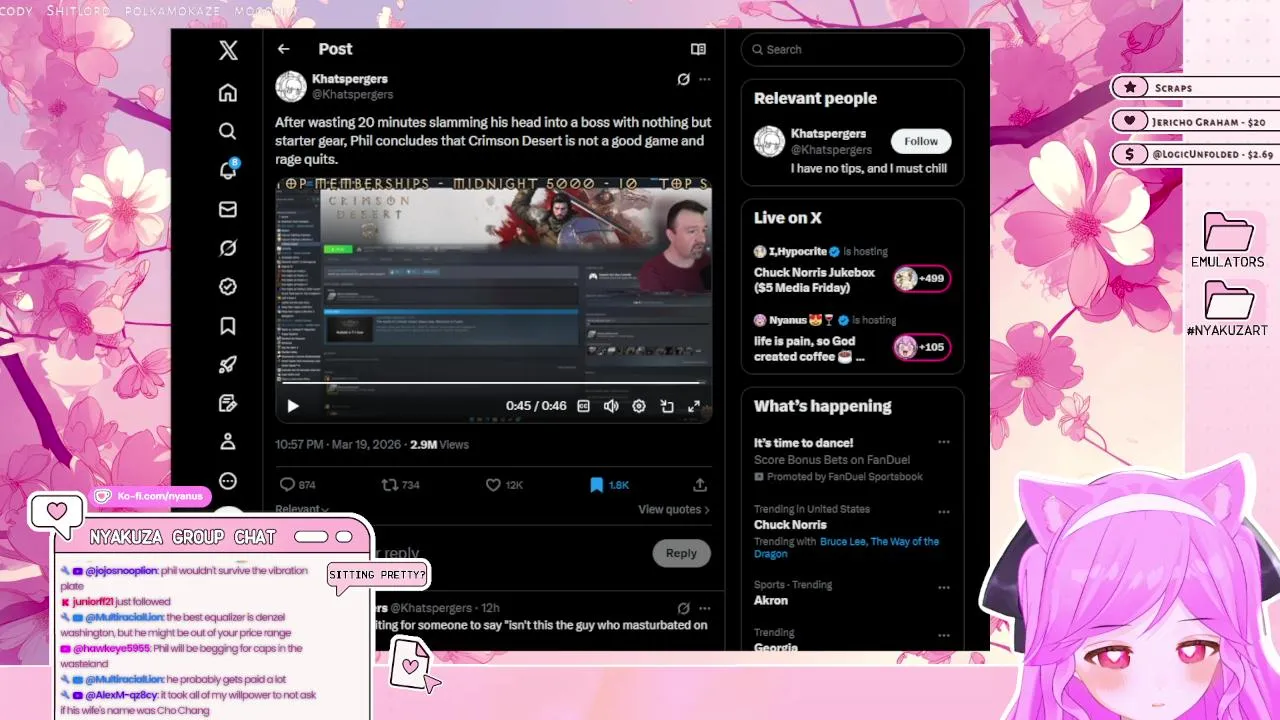Open the pencil-and-page icon in the sidebar

pyautogui.click(x=228, y=403)
